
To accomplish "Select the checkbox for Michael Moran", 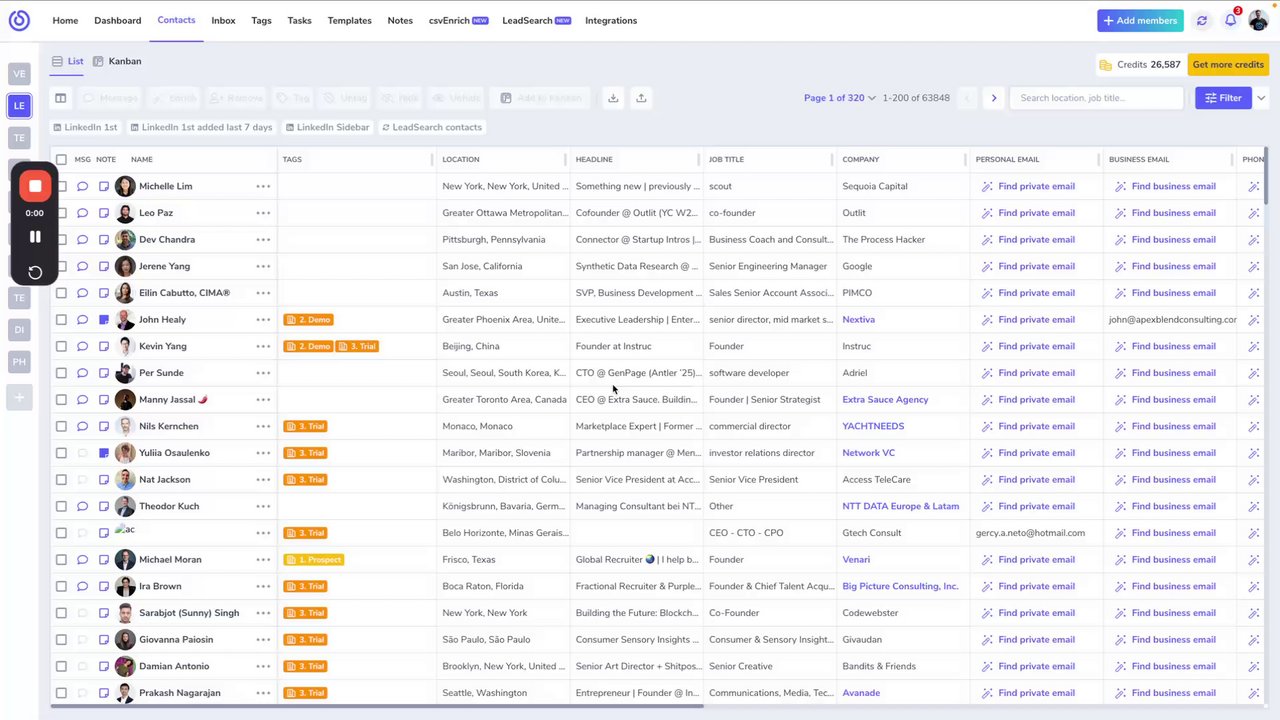I will tap(61, 560).
